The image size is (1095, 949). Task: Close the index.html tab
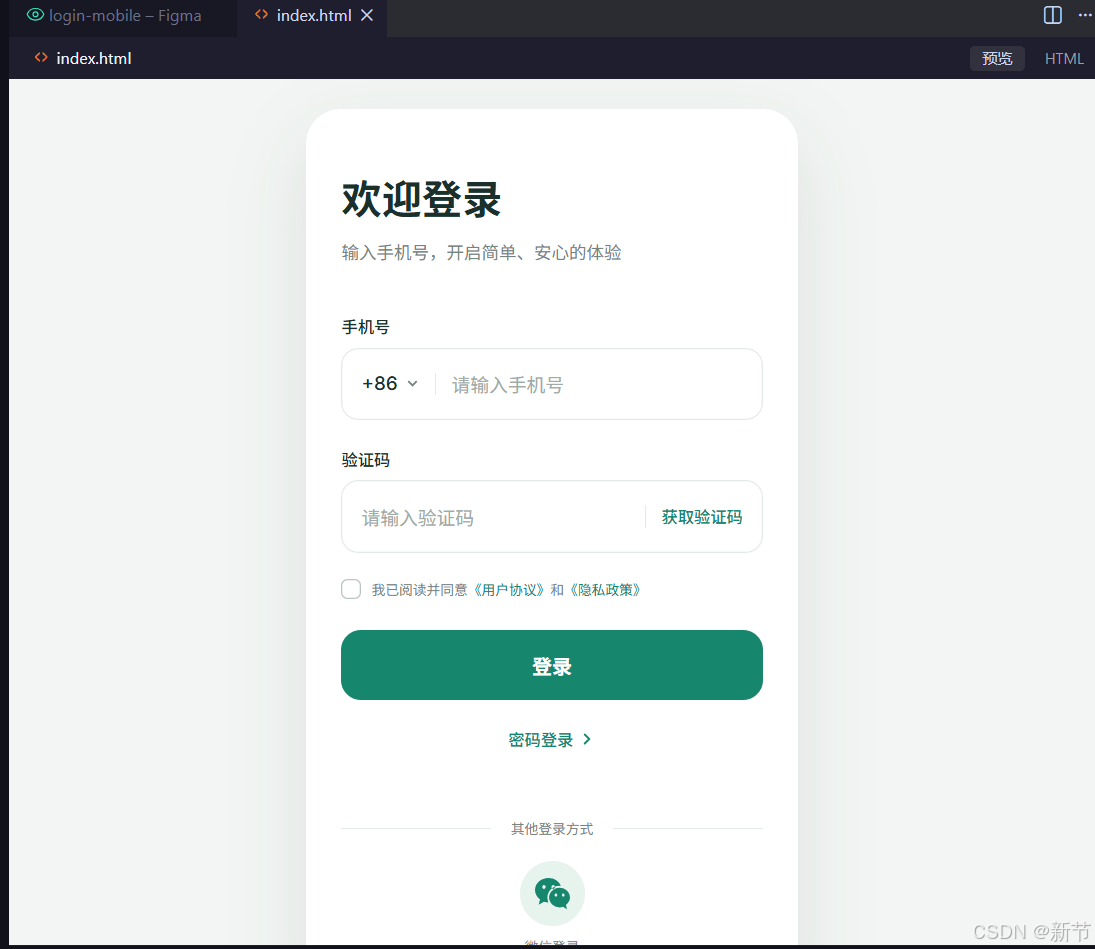367,15
